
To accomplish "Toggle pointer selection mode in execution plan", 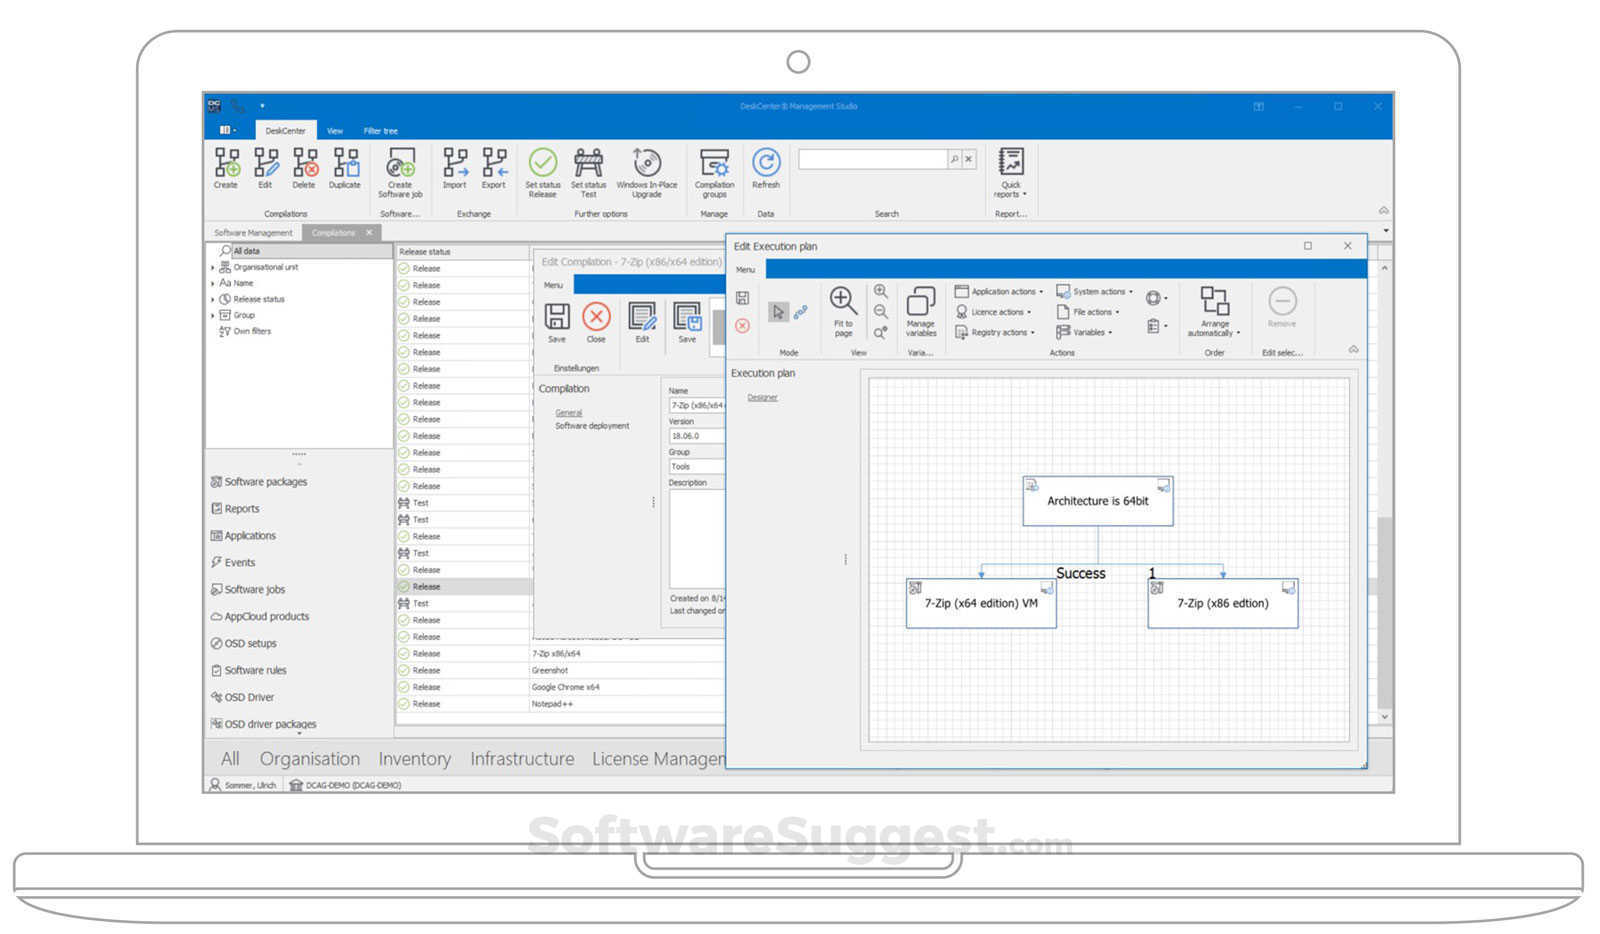I will [x=779, y=311].
